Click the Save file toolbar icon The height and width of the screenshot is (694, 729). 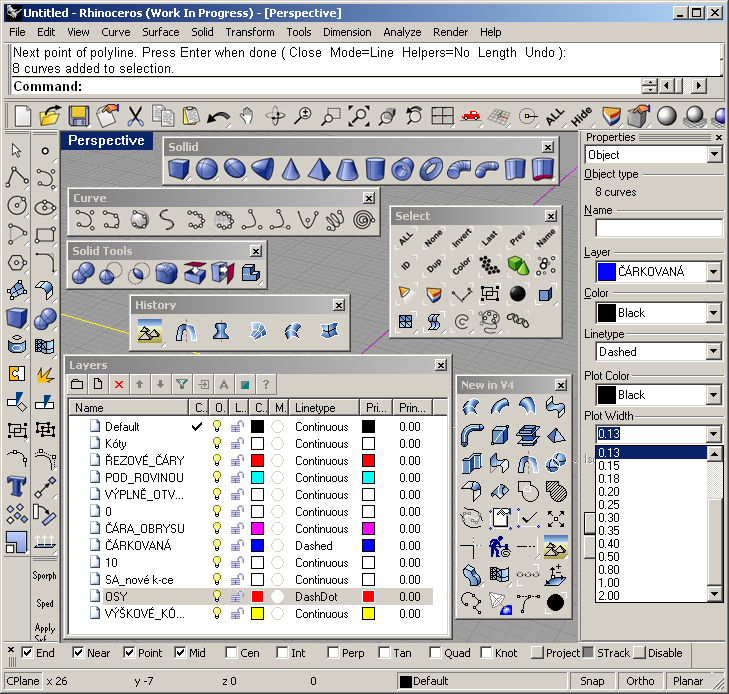point(78,117)
